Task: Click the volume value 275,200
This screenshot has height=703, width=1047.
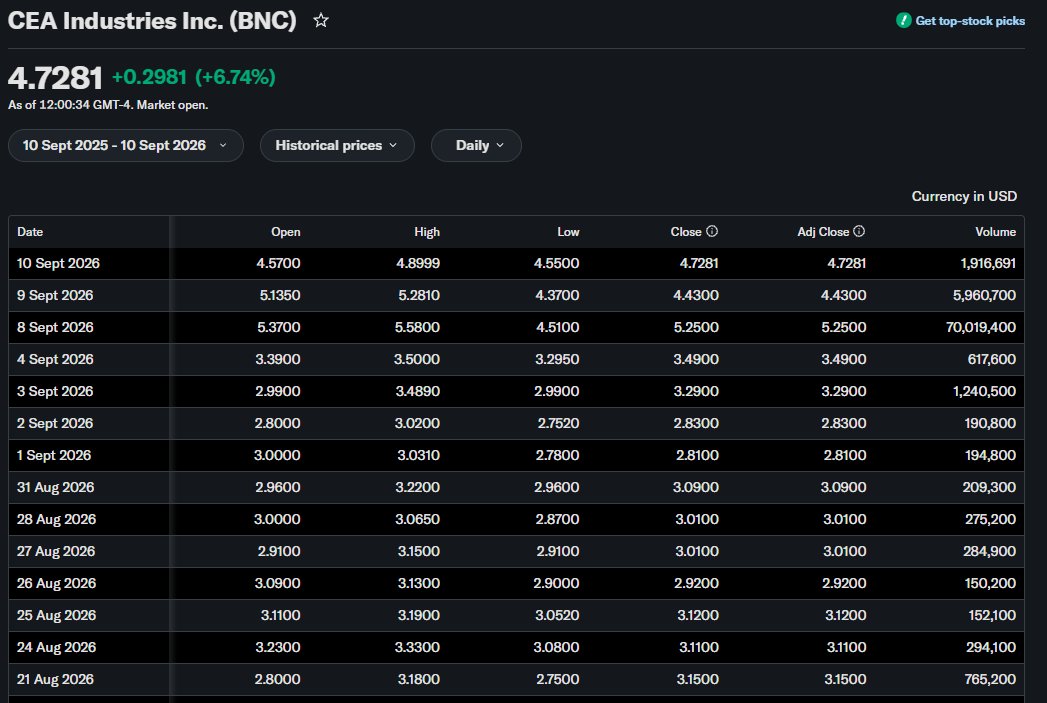Action: pos(990,520)
